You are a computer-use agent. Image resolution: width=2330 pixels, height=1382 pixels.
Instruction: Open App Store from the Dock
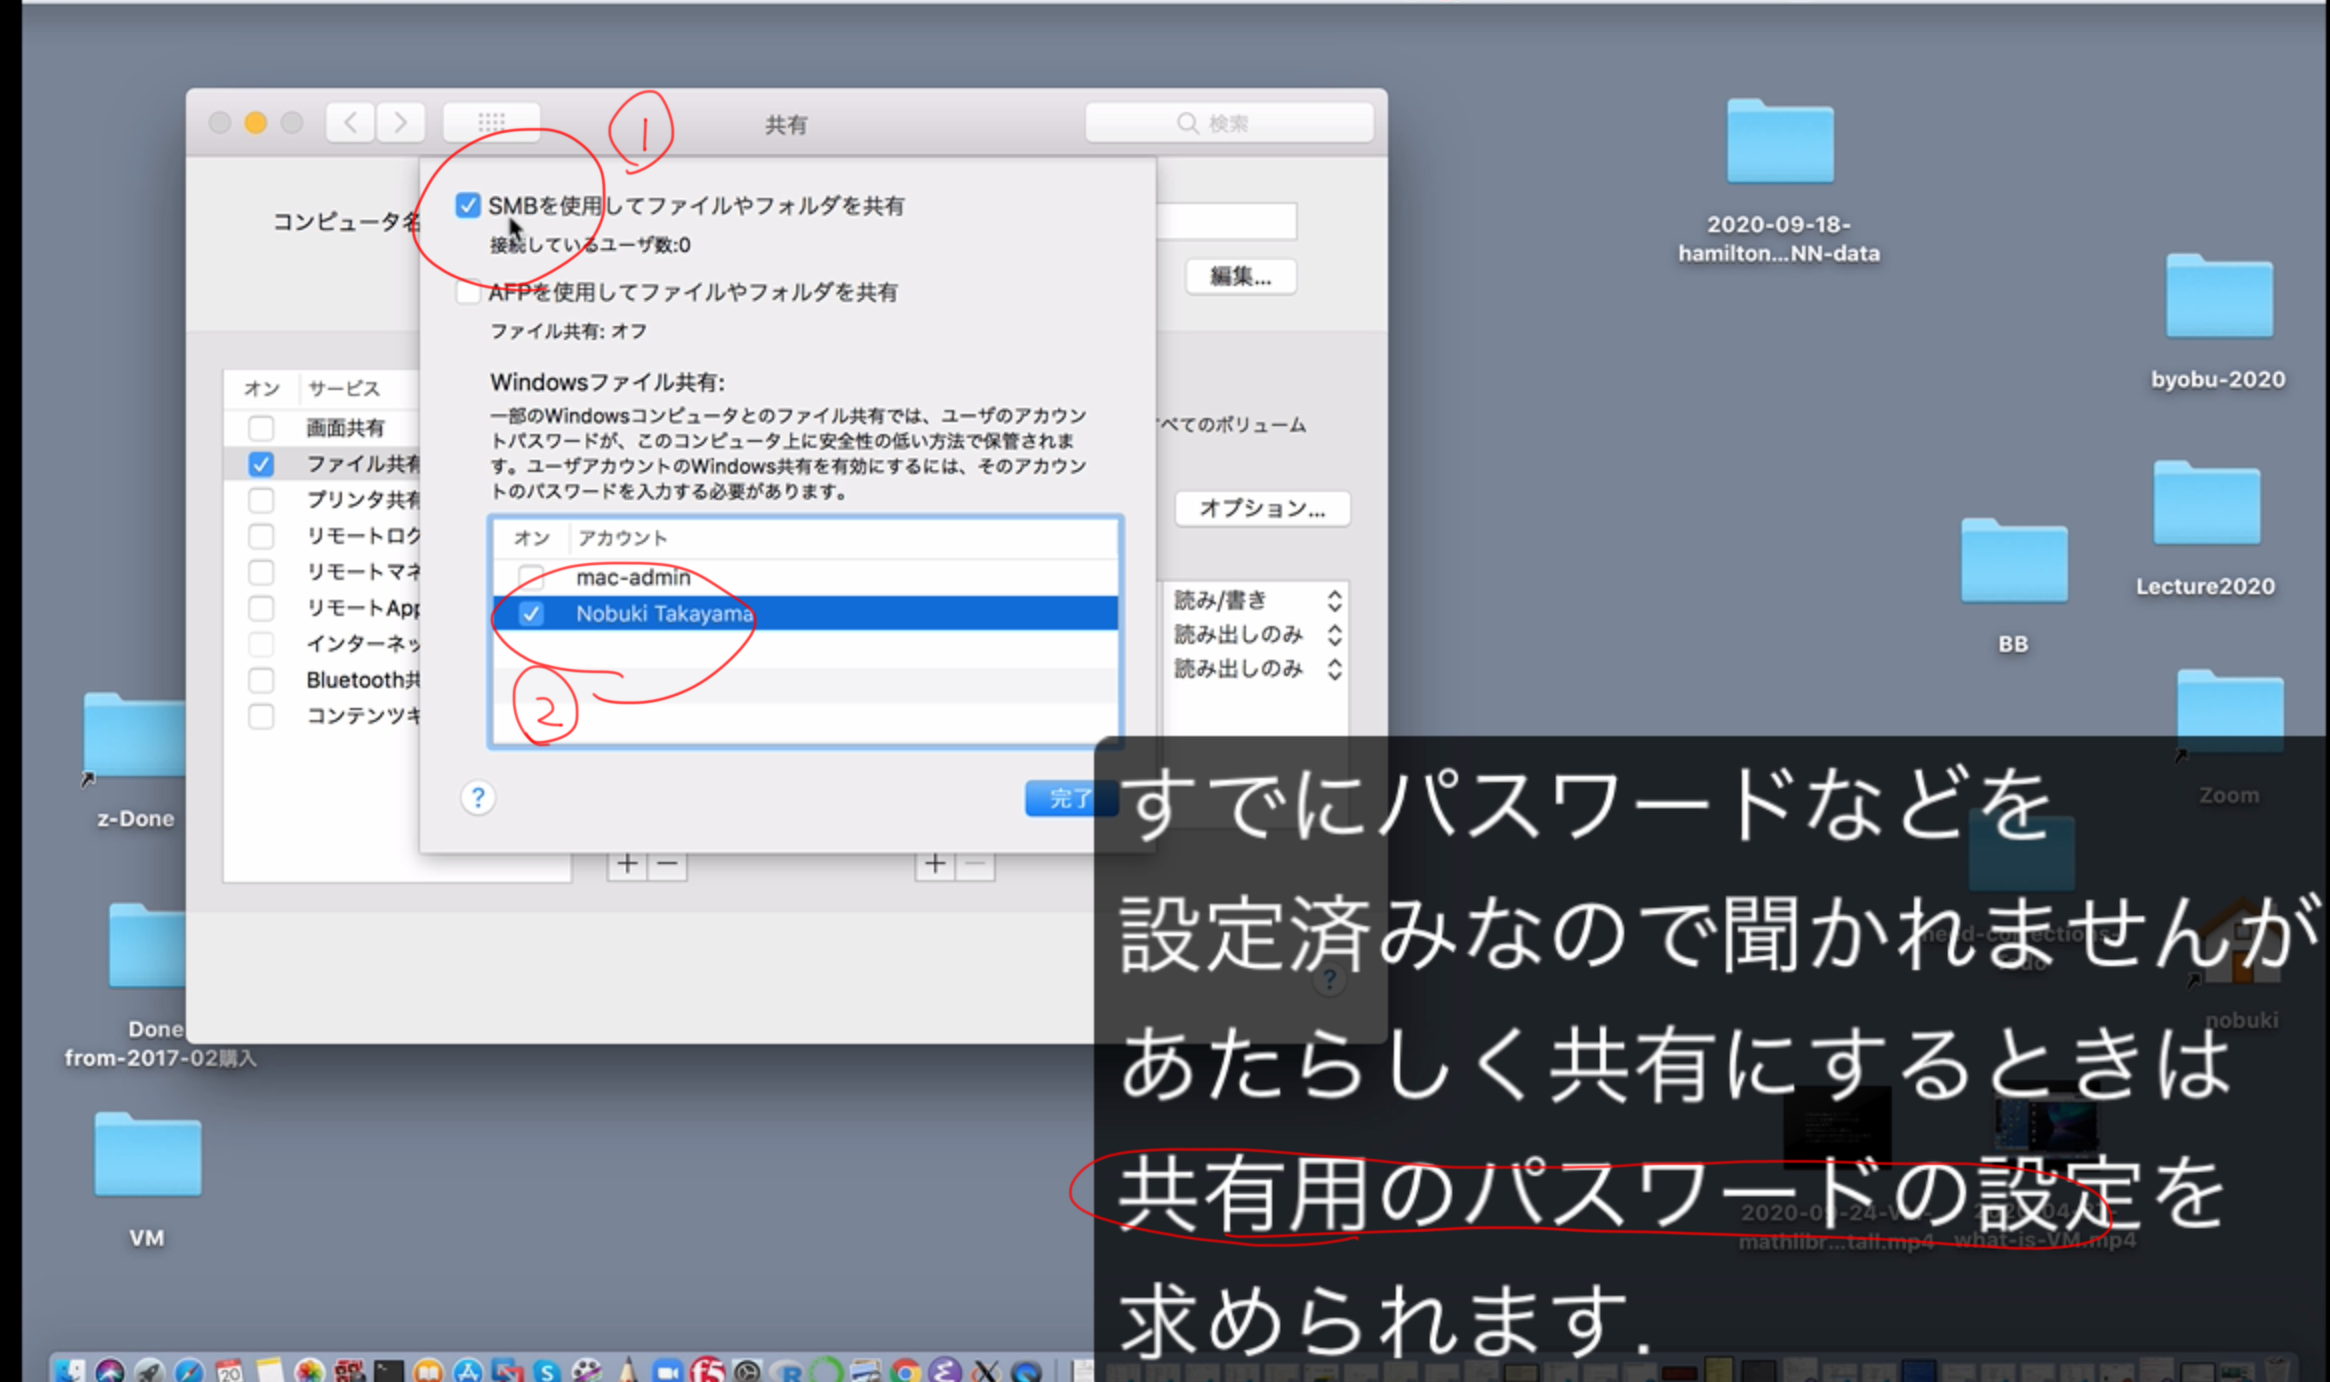[x=468, y=1370]
